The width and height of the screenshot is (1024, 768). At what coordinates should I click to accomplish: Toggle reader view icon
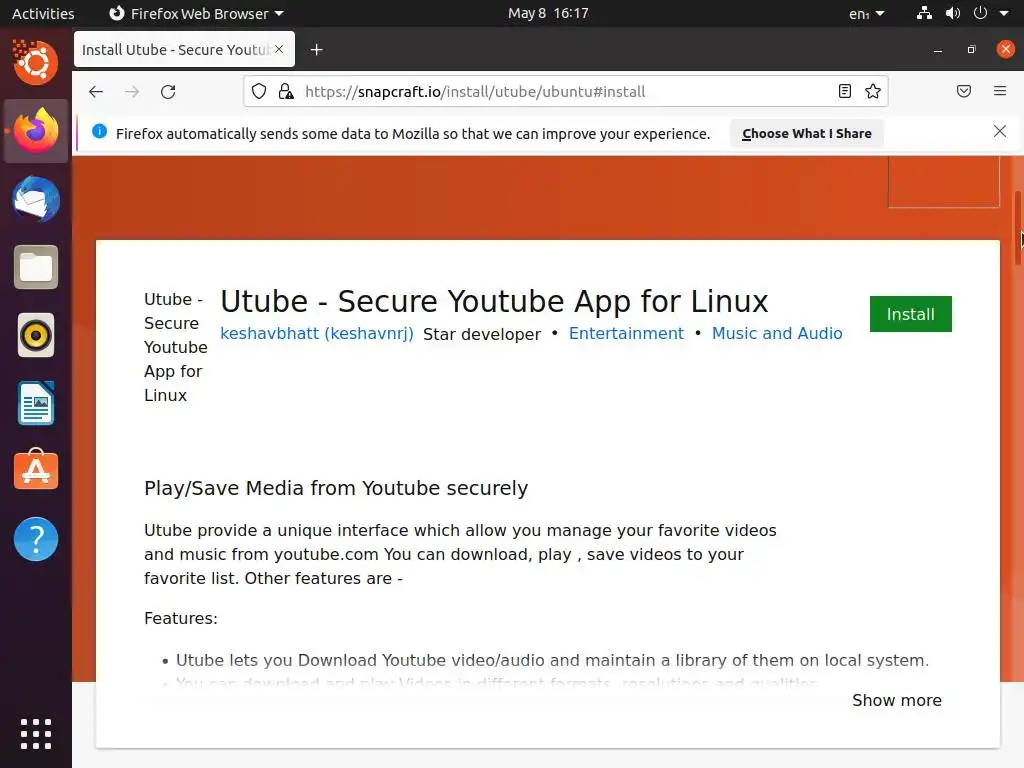844,91
